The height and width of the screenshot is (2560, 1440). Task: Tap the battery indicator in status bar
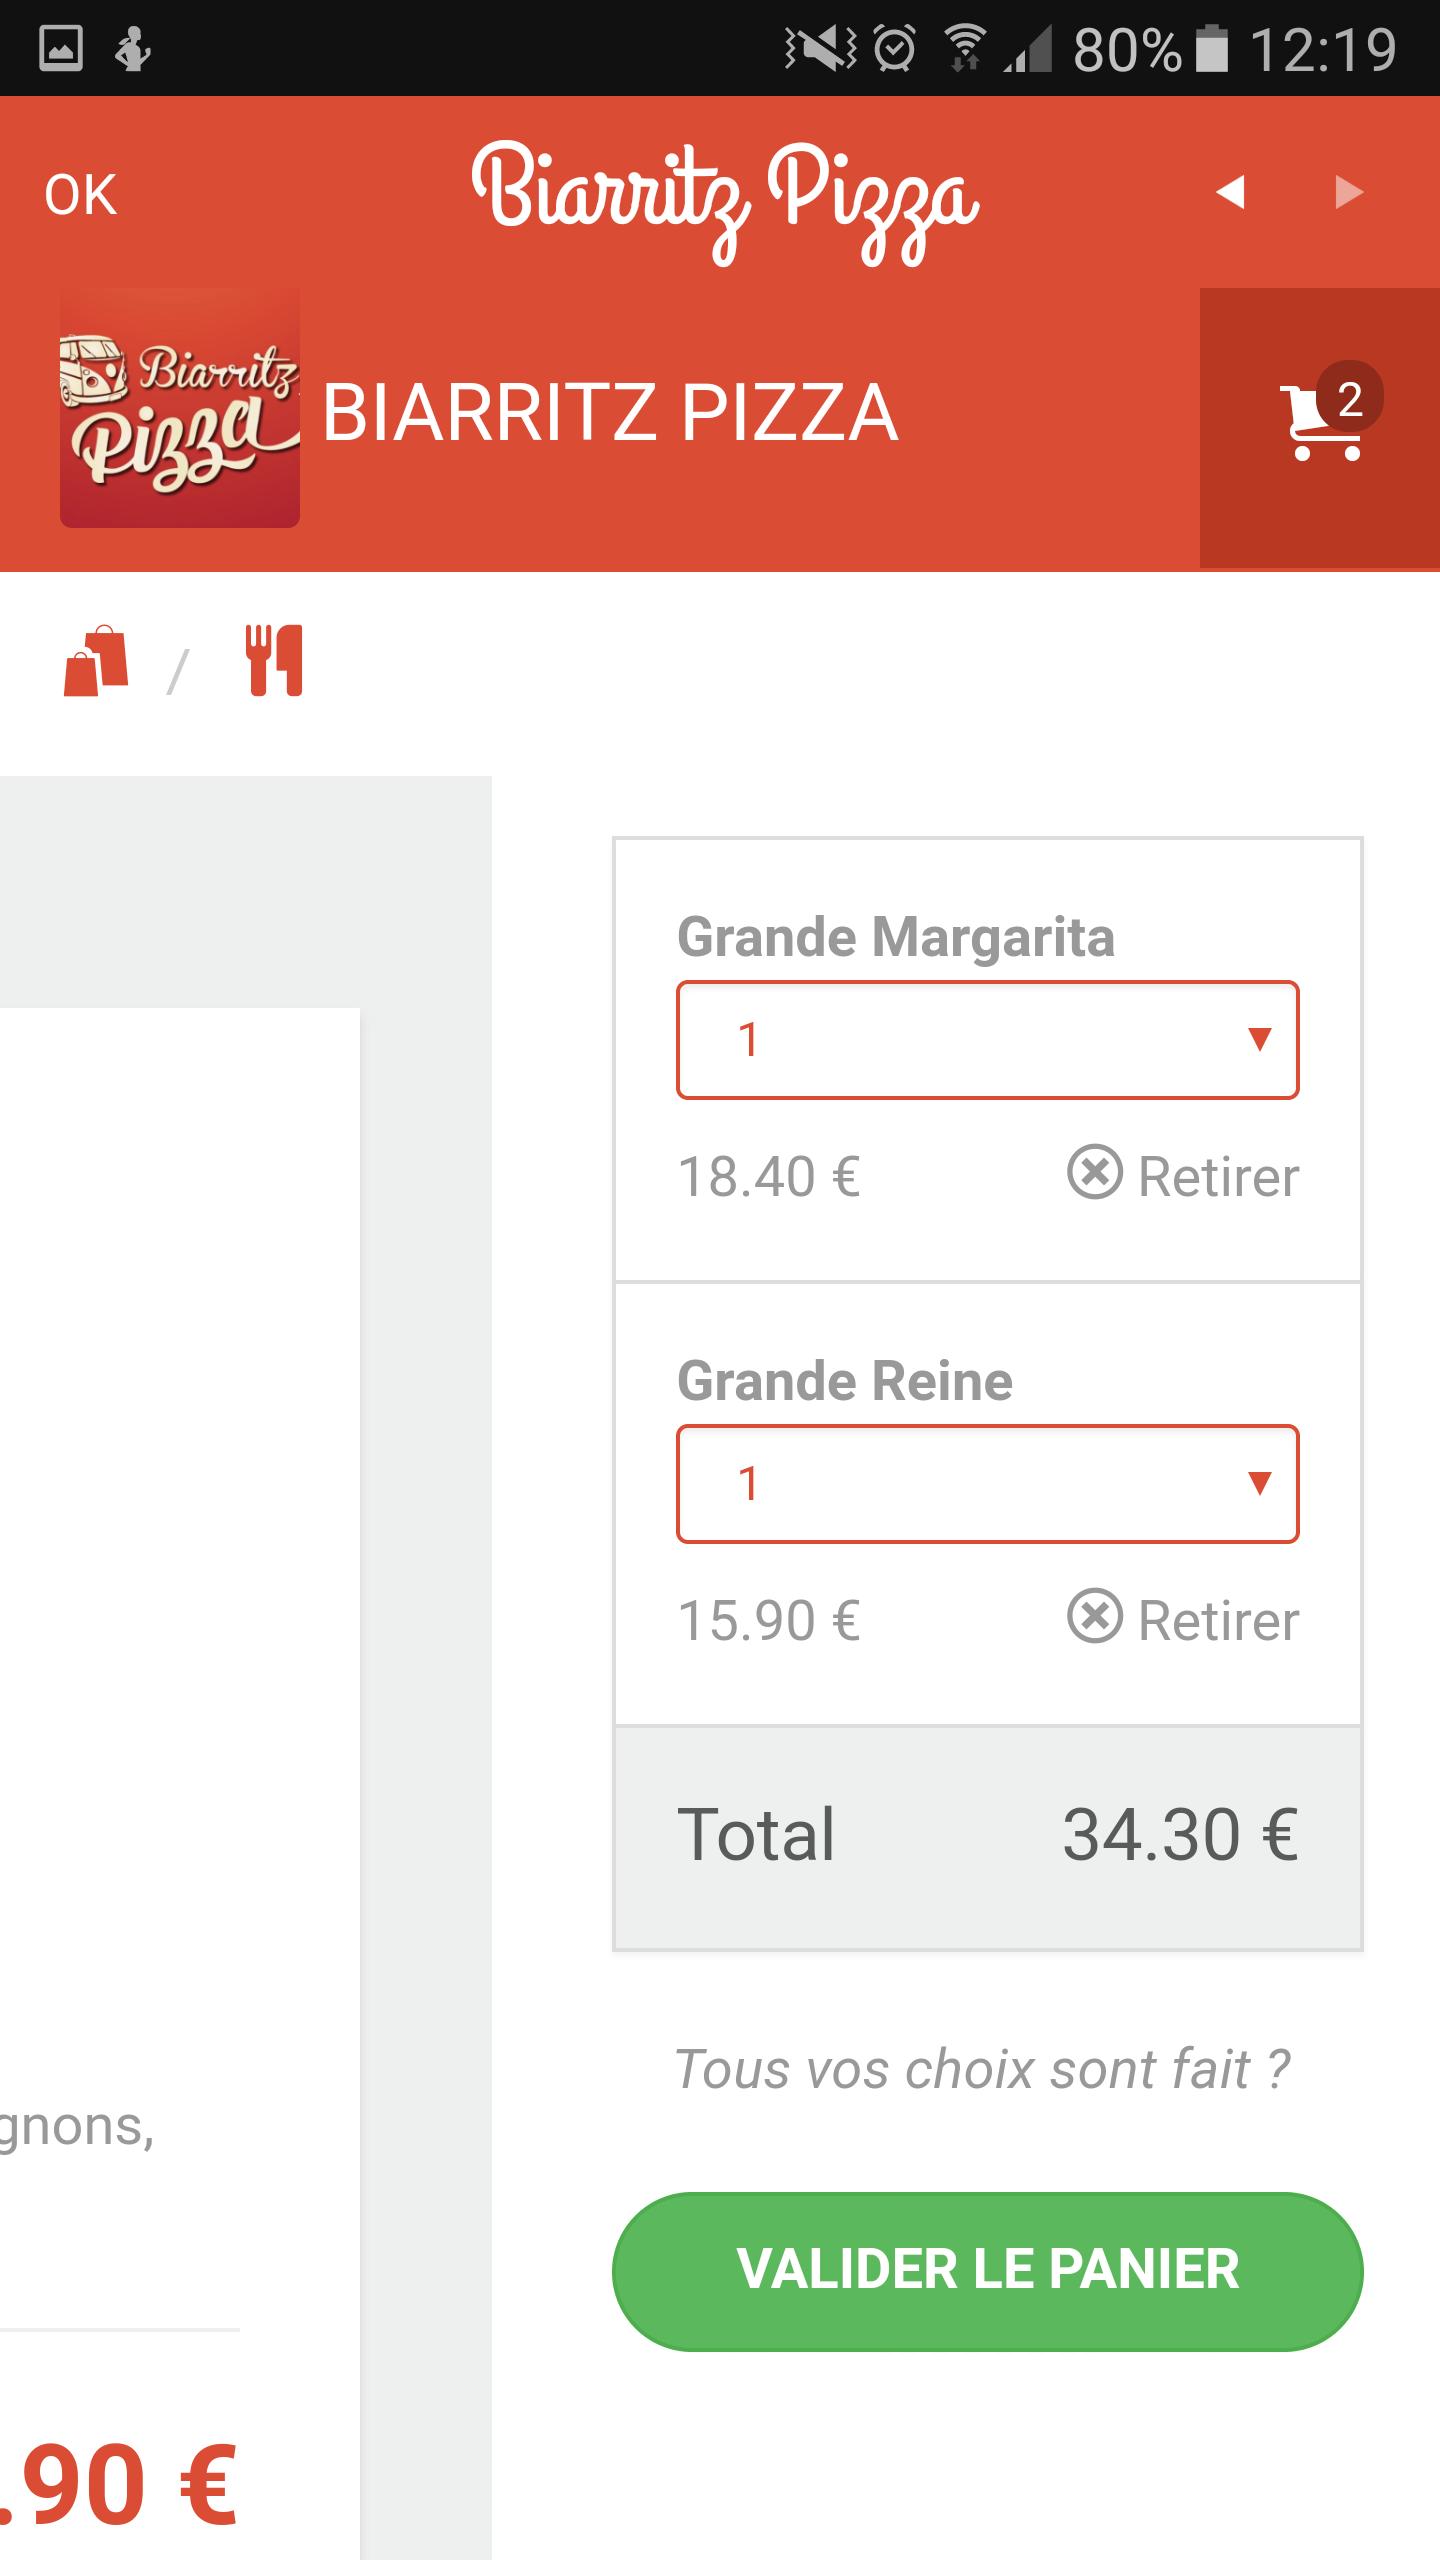1212,48
